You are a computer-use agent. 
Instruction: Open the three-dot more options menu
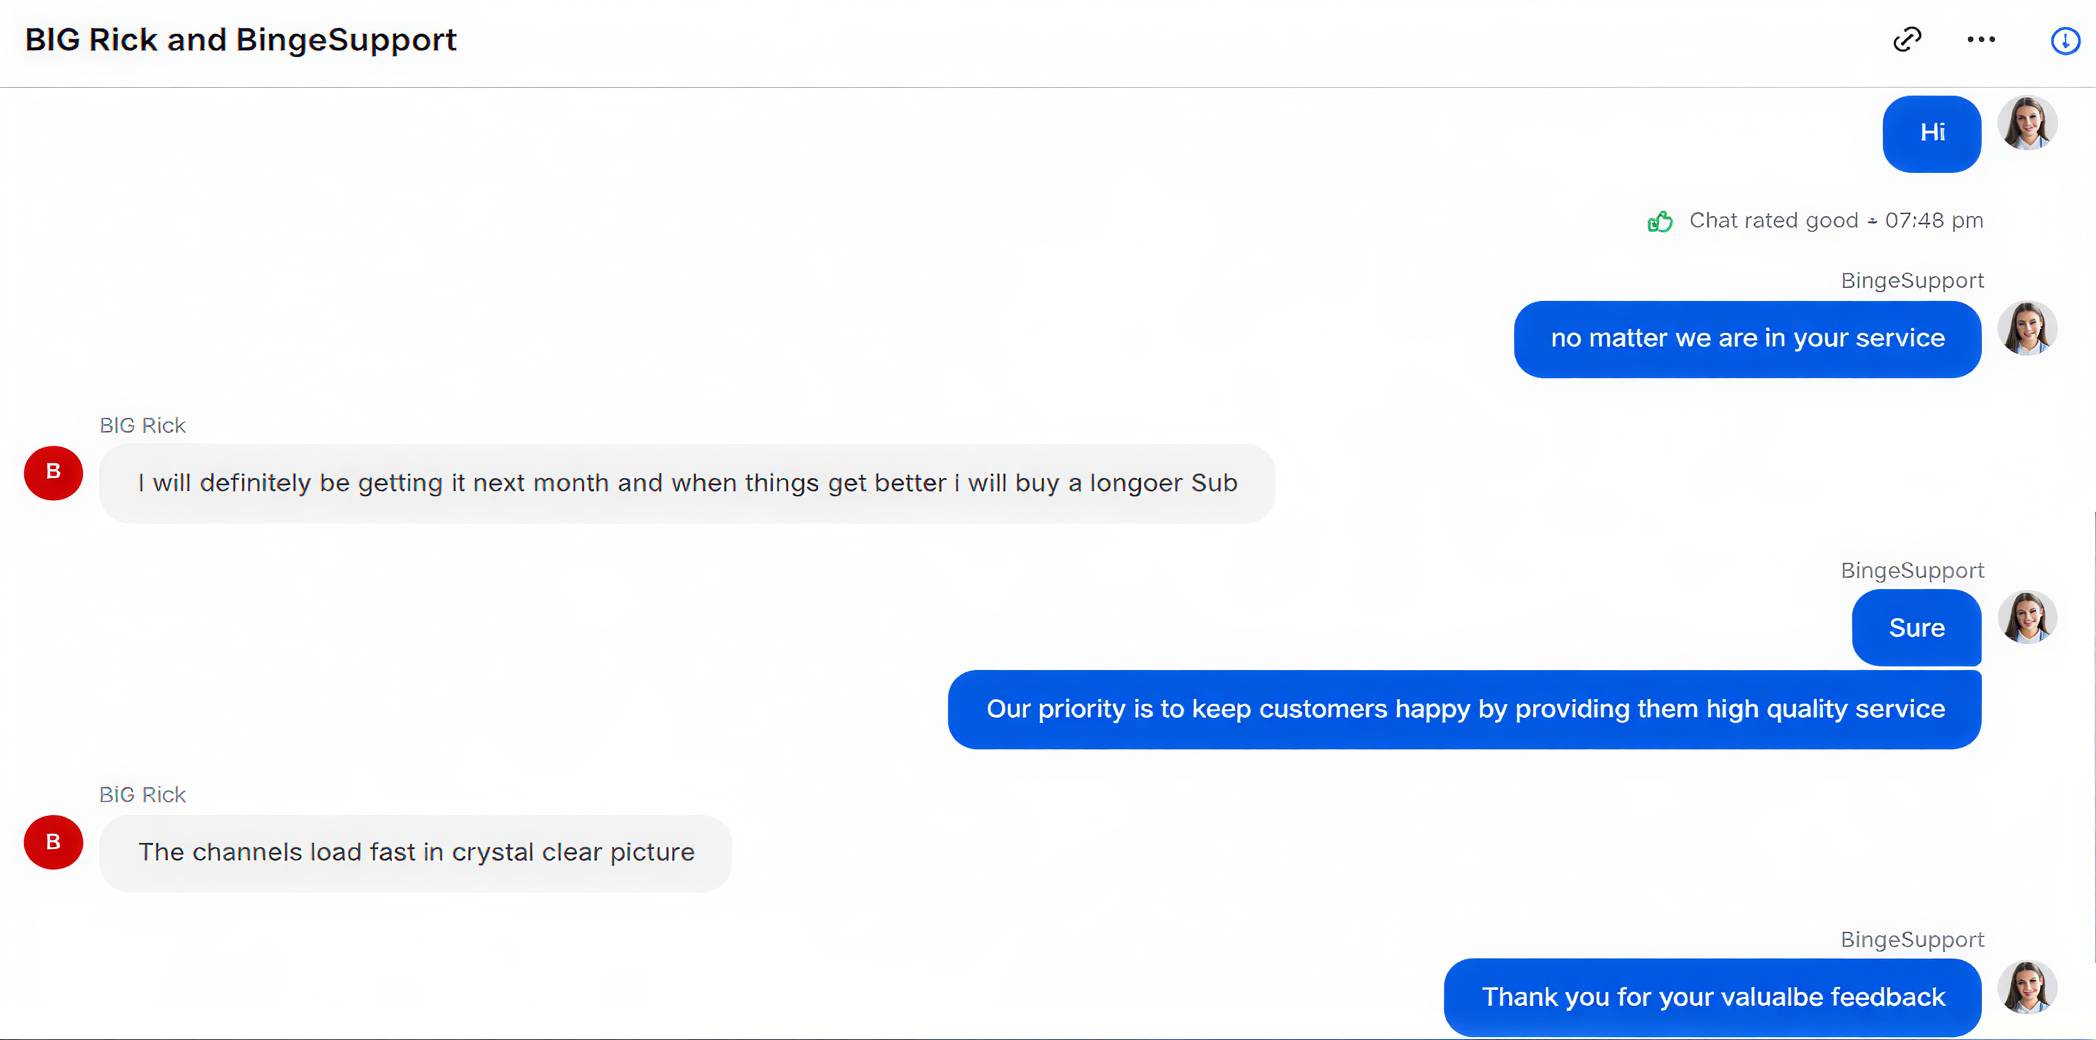(1981, 40)
